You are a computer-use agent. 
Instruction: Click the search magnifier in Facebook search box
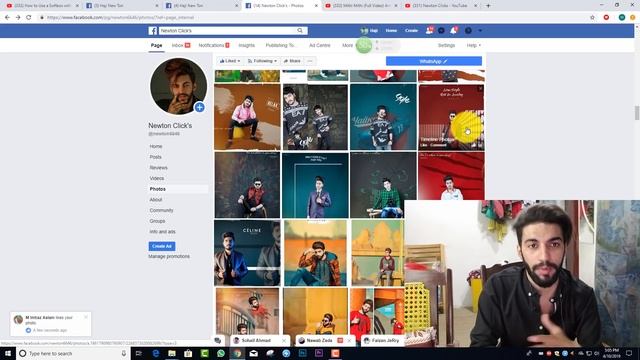(300, 31)
